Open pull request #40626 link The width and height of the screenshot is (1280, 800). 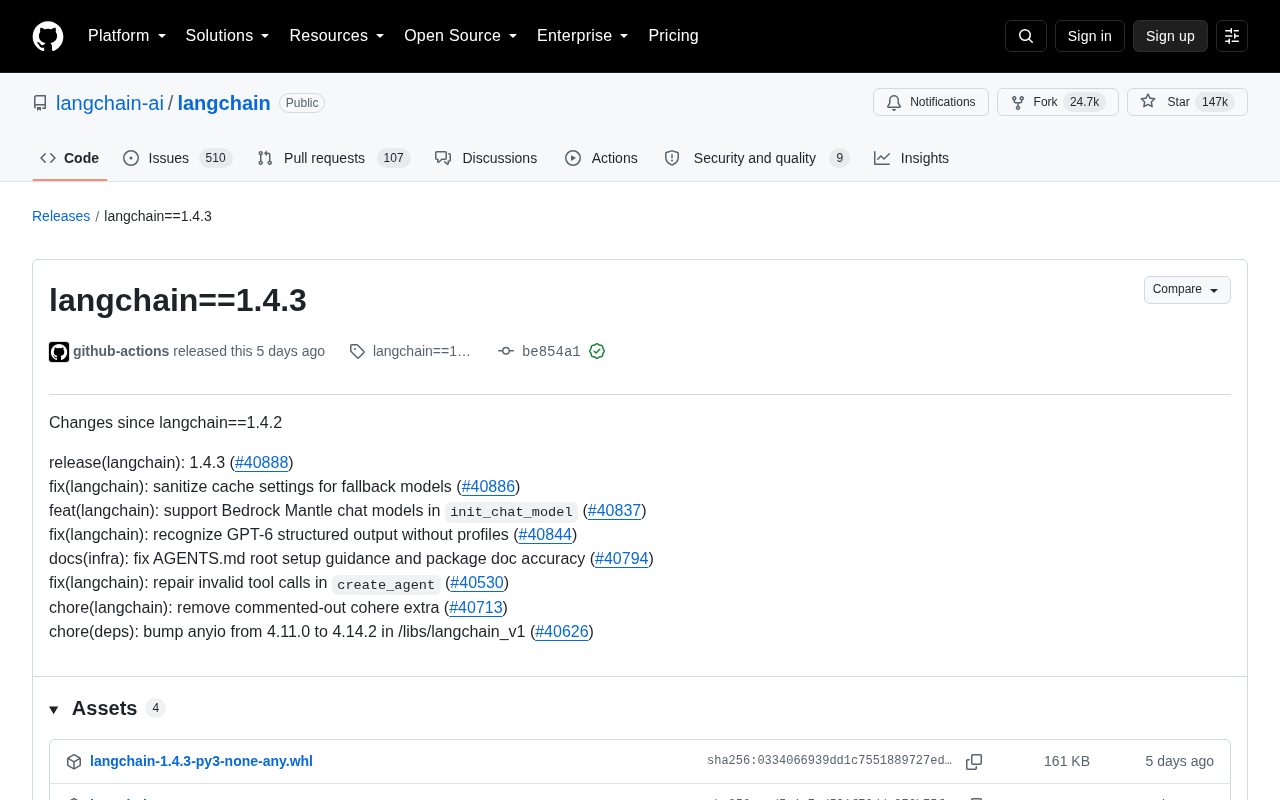click(x=562, y=632)
